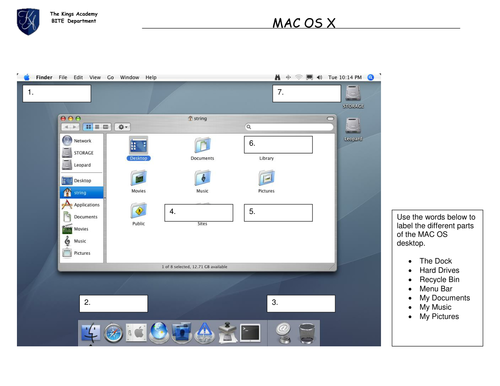Launch Terminal from the Dock

(x=250, y=333)
